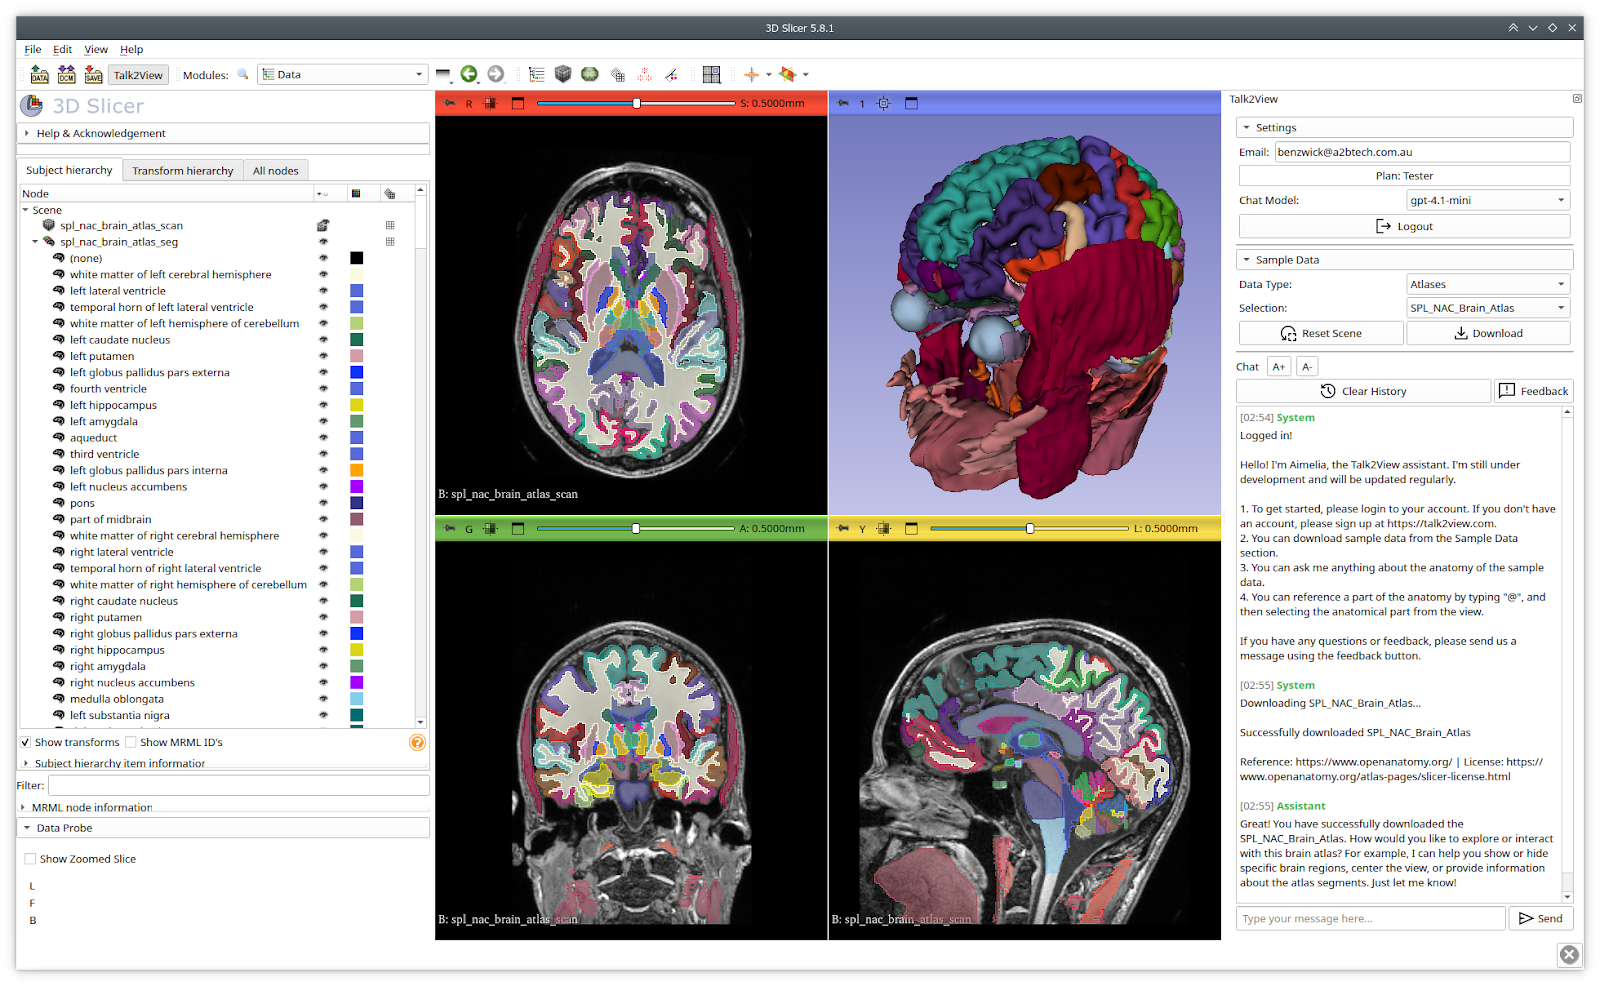Switch to Transform hierarchy tab
The width and height of the screenshot is (1600, 986).
coord(183,171)
